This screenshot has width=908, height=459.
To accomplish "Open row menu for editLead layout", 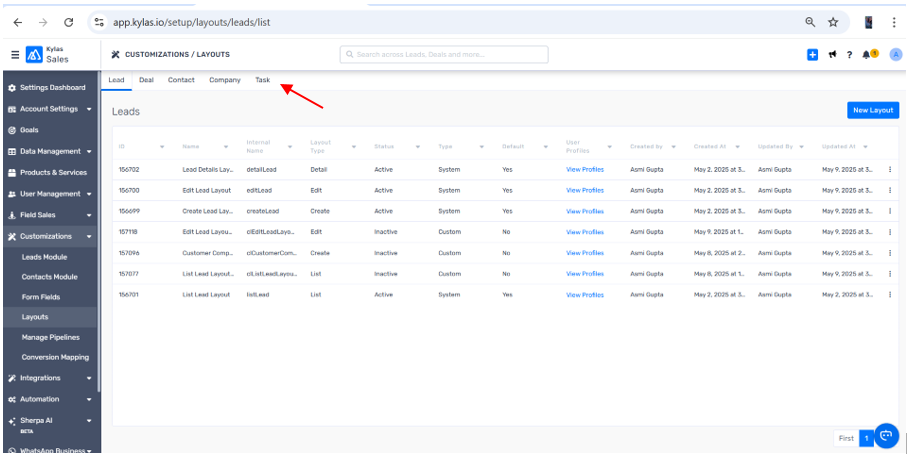I will (890, 190).
